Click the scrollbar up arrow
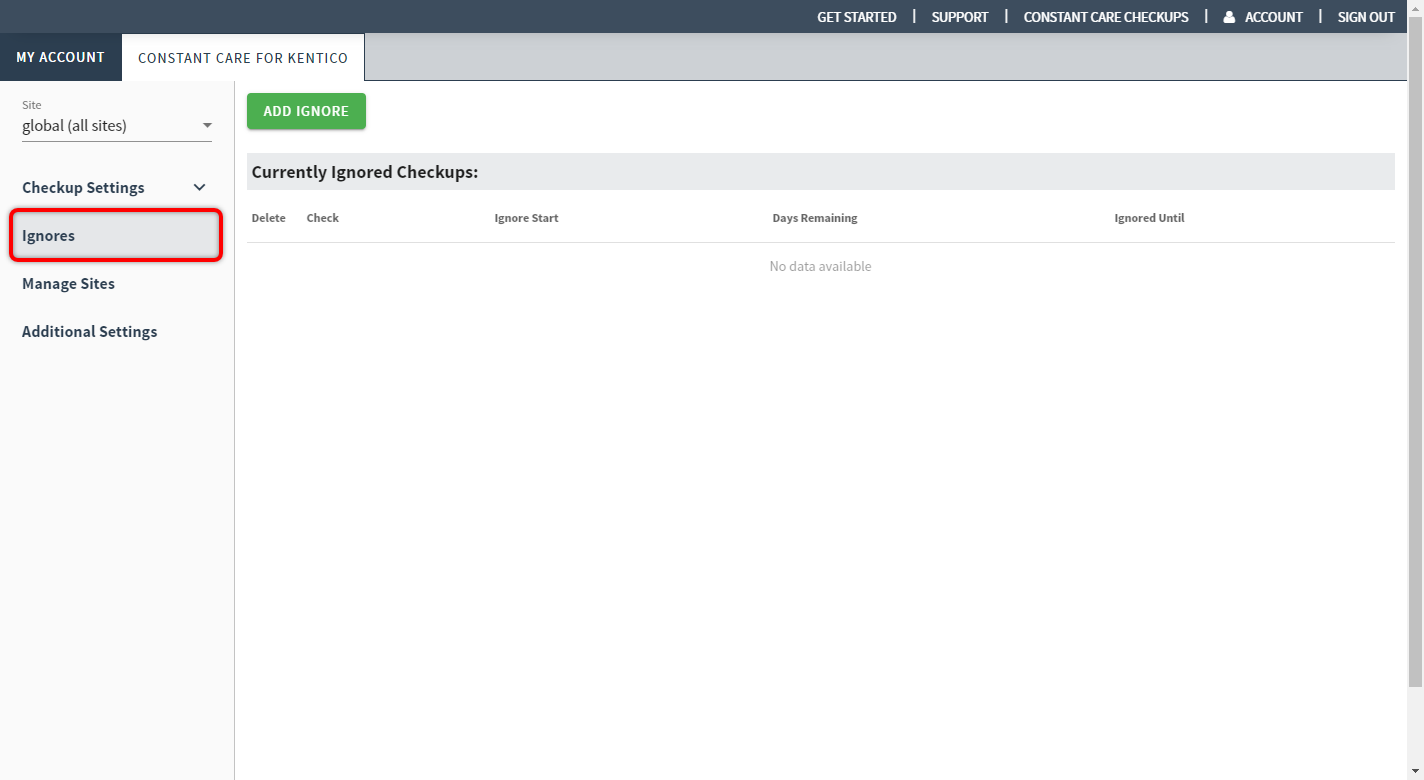The image size is (1424, 780). coord(1415,8)
